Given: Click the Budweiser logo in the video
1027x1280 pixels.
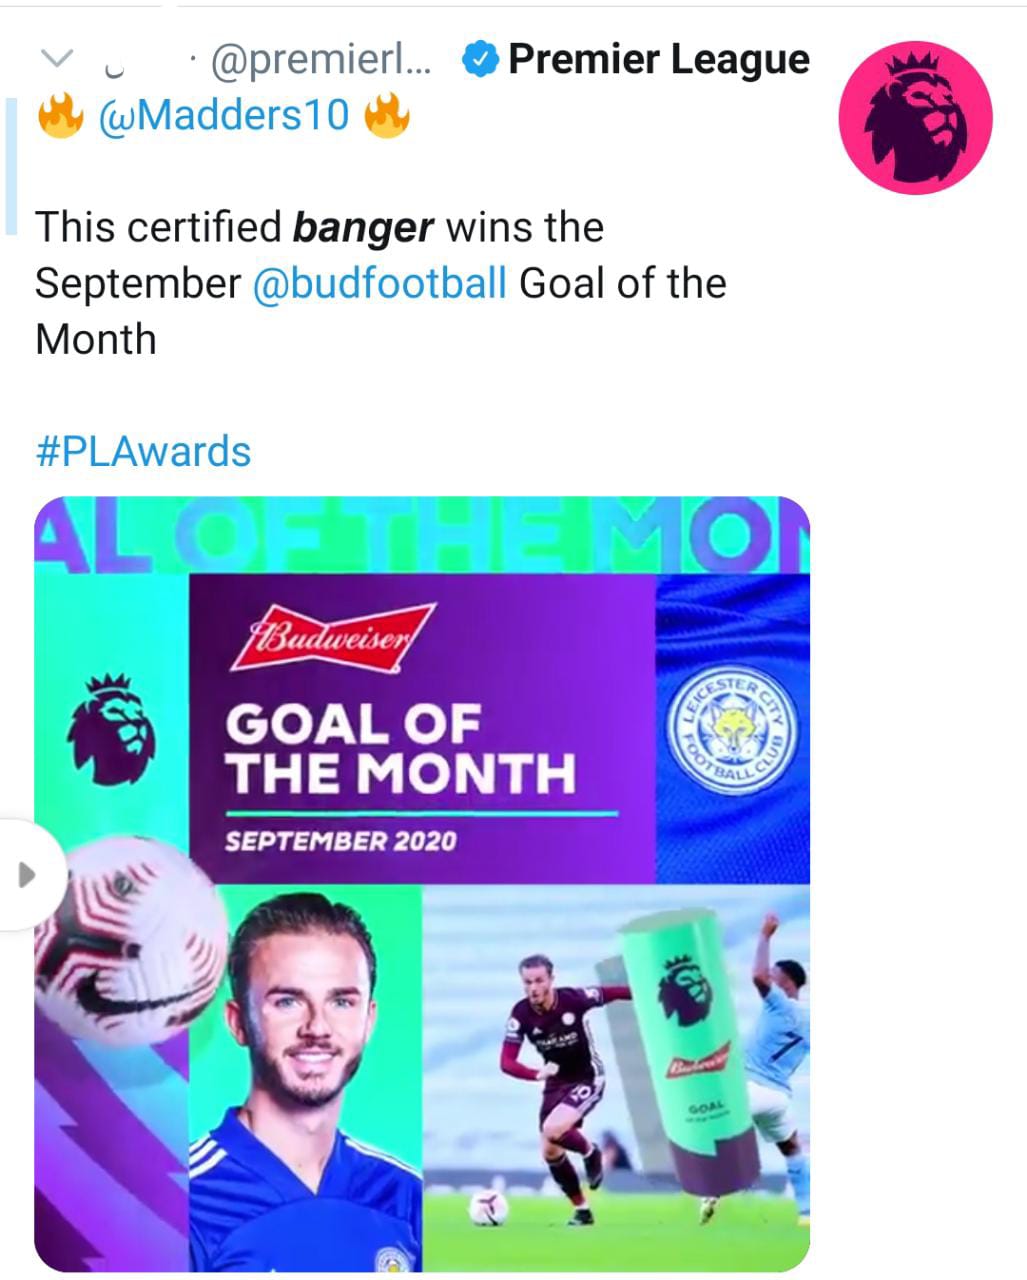Looking at the screenshot, I should pyautogui.click(x=331, y=637).
